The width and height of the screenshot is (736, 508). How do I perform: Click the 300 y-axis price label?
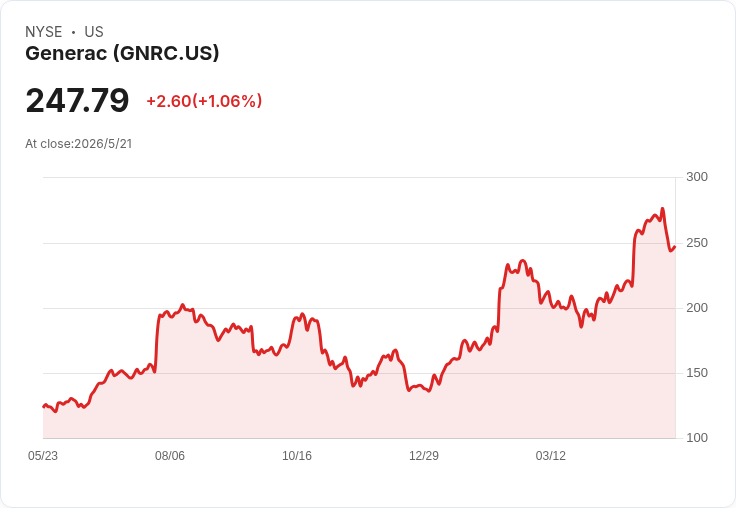(x=697, y=177)
